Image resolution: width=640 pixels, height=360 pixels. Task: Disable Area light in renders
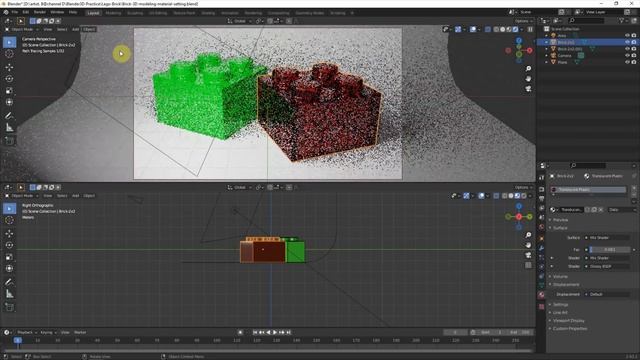coord(634,36)
